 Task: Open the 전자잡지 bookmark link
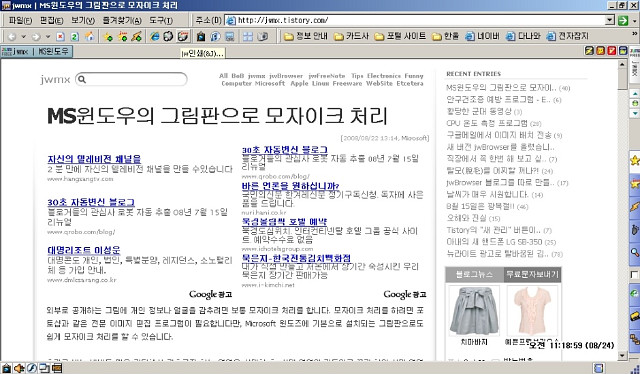(x=567, y=36)
